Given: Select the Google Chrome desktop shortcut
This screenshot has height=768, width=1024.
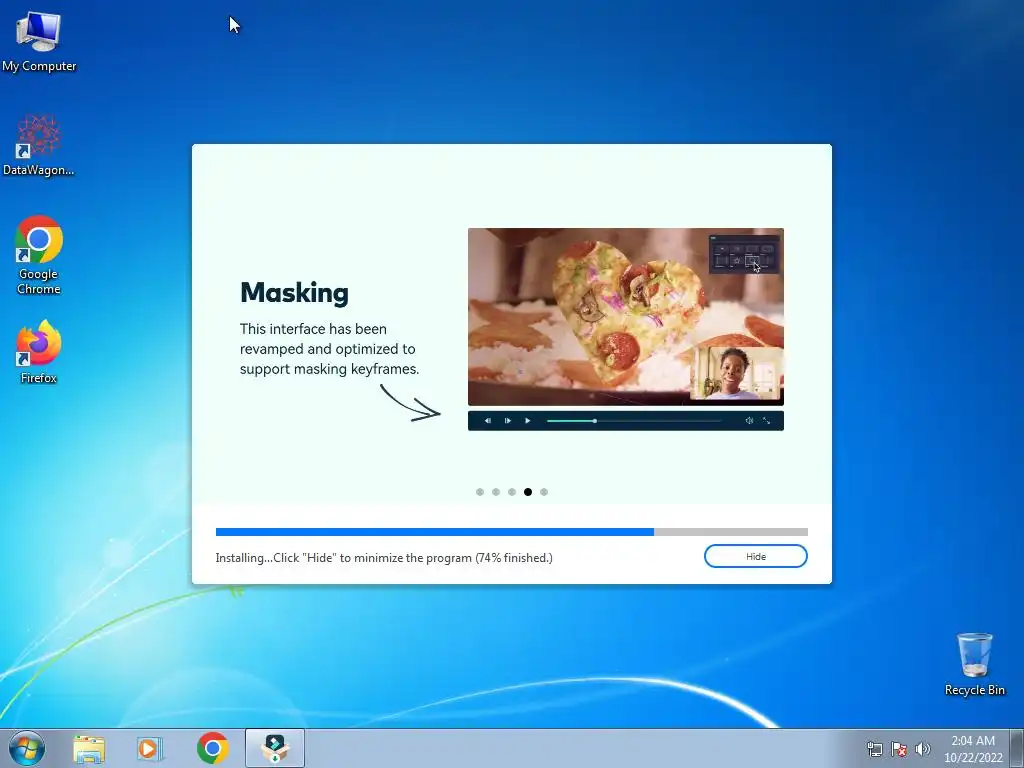Looking at the screenshot, I should (39, 255).
